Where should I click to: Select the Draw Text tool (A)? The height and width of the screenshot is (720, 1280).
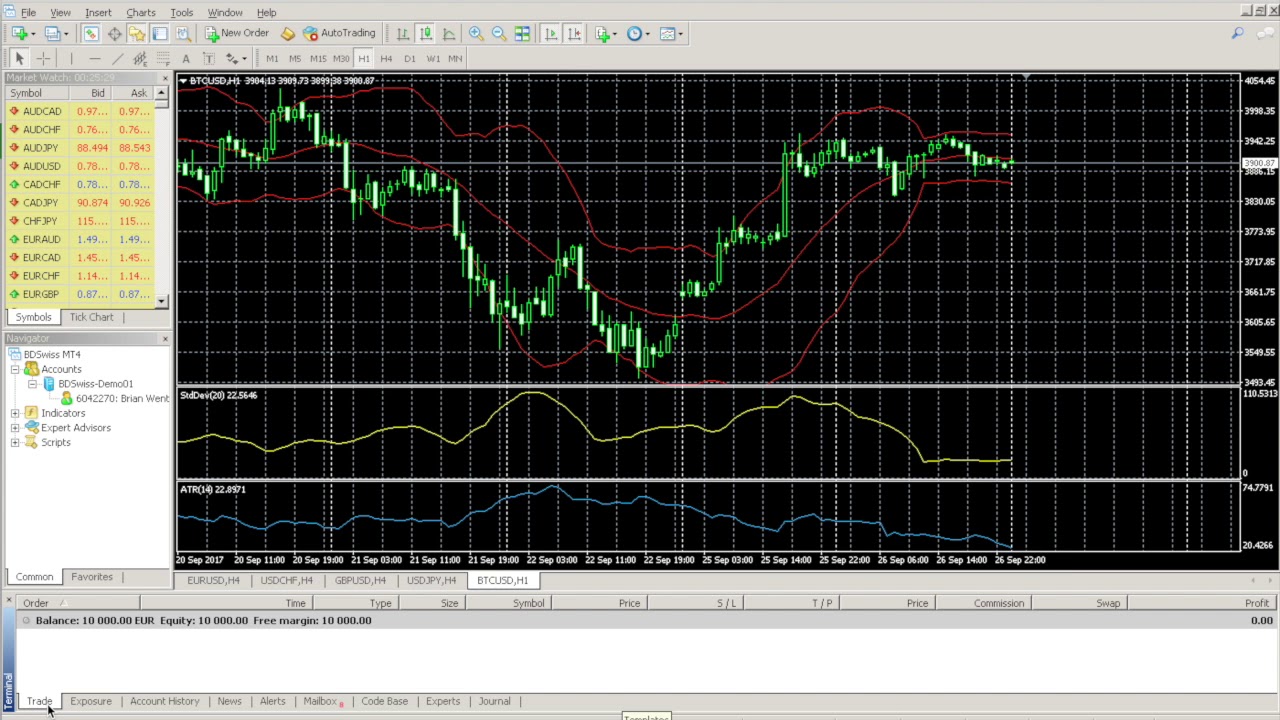pyautogui.click(x=186, y=58)
